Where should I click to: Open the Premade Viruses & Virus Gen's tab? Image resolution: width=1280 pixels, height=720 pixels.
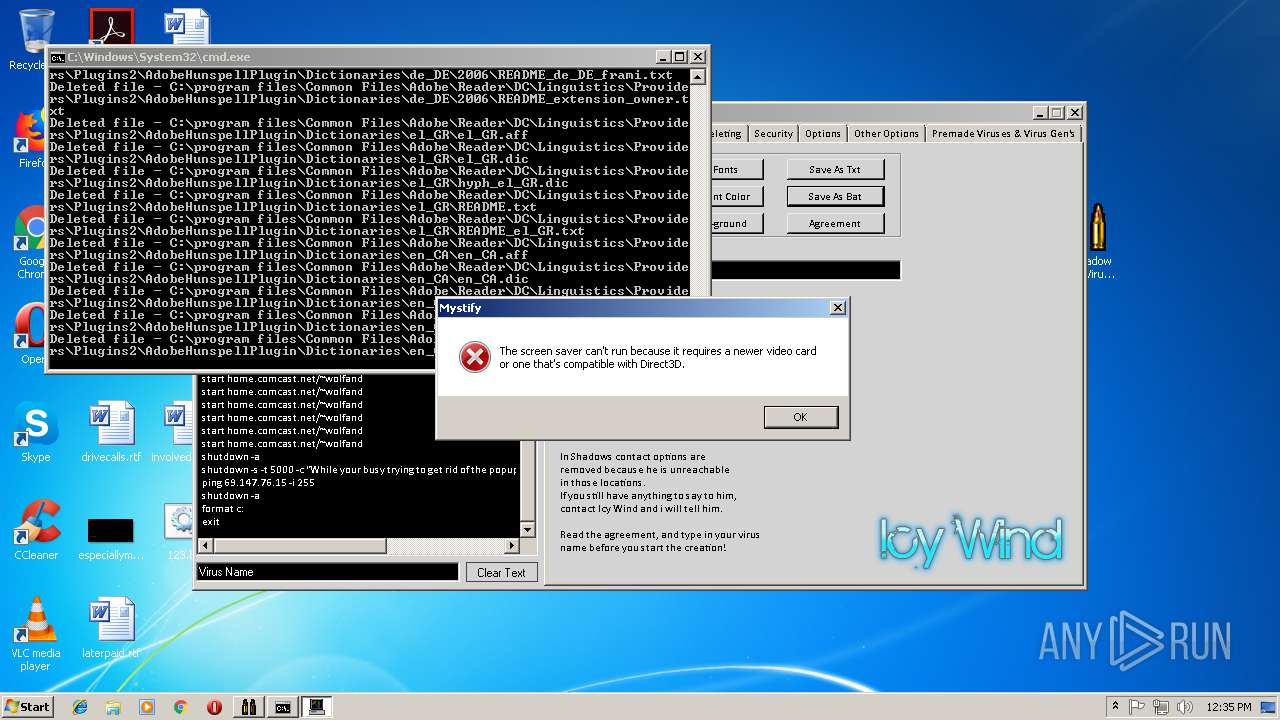(x=1003, y=134)
